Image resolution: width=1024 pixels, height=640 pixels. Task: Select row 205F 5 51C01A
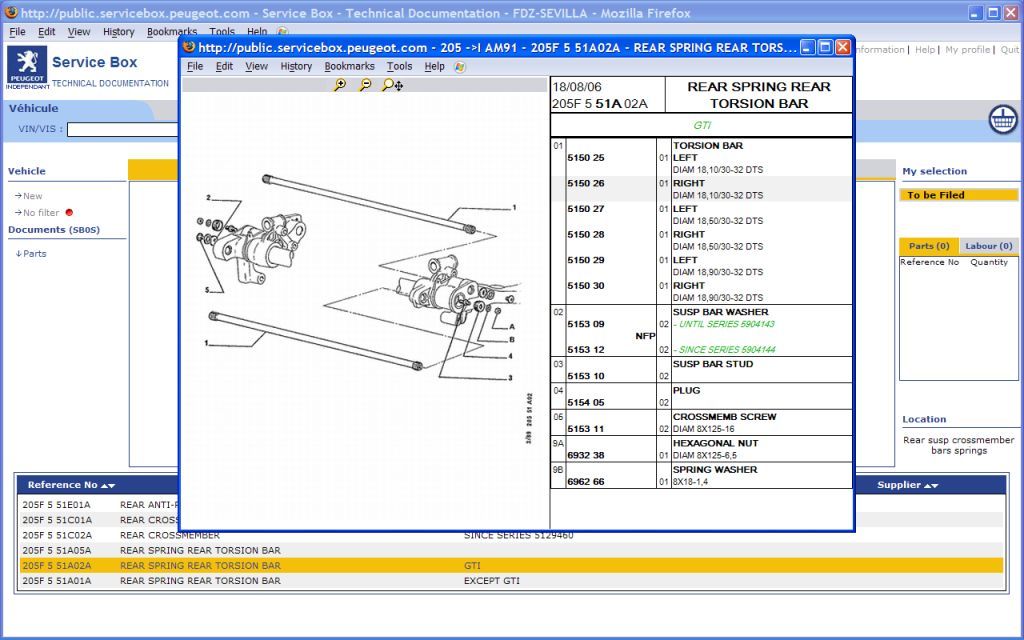click(x=511, y=520)
